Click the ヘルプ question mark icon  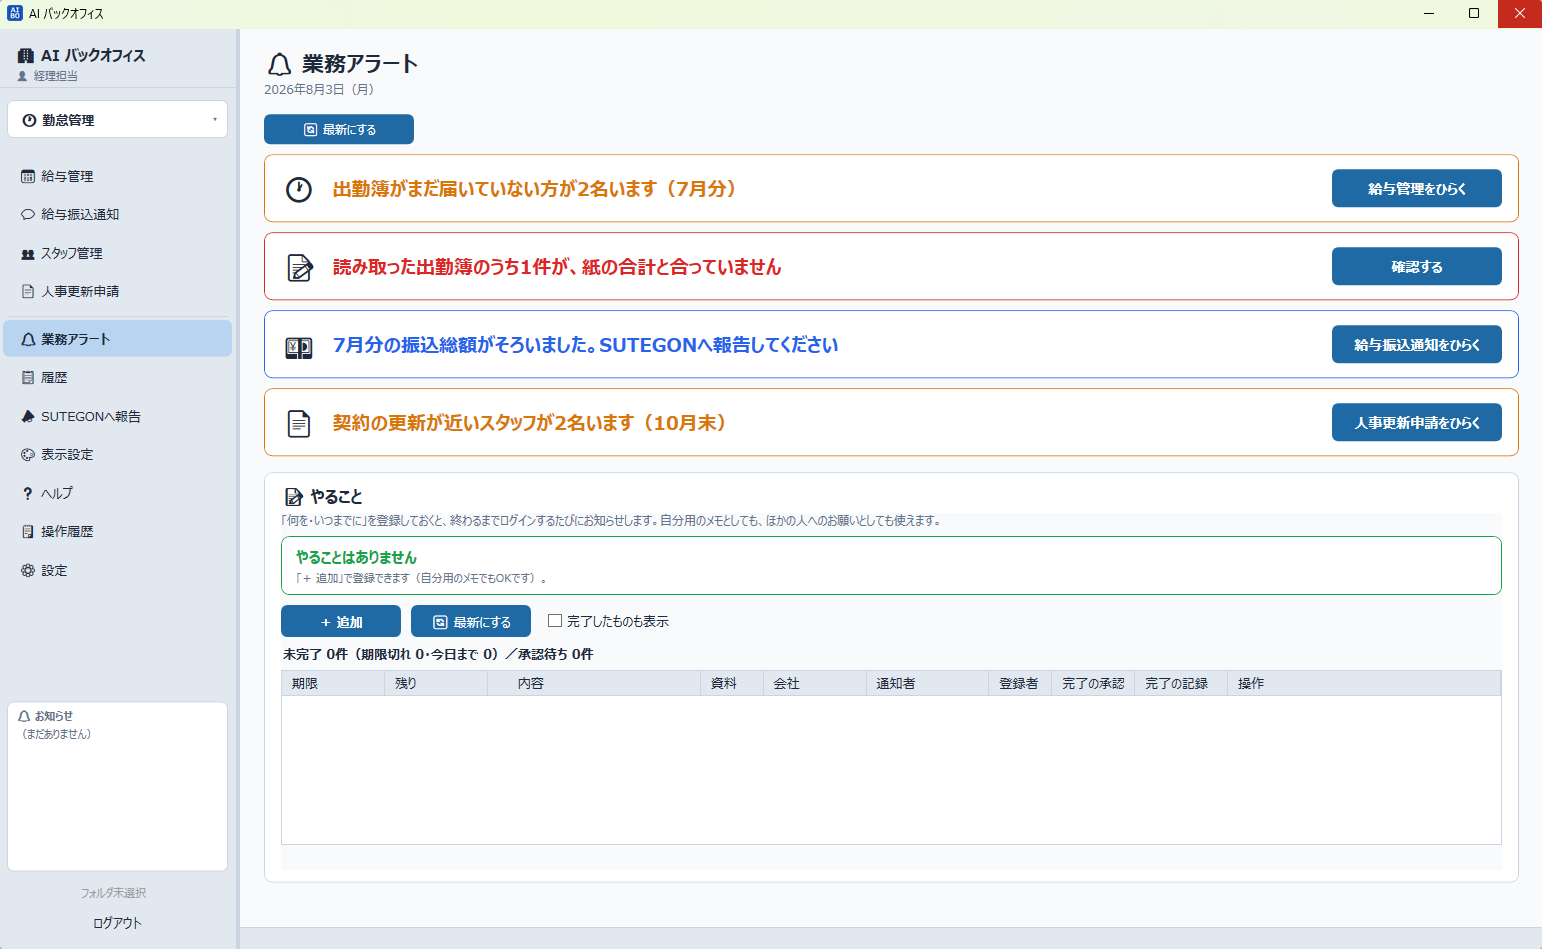28,493
